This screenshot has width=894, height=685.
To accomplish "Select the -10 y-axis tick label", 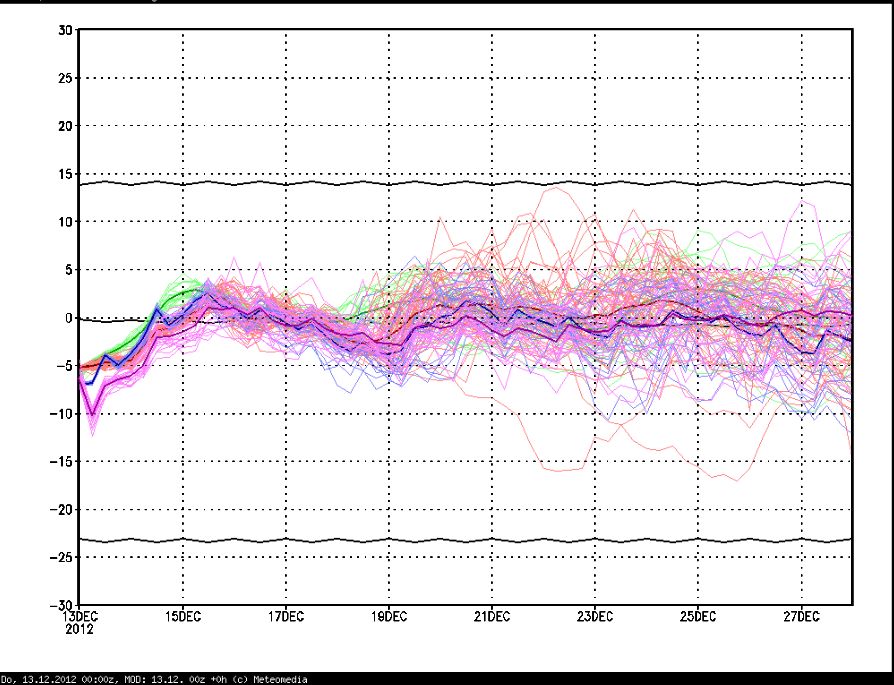I will click(x=60, y=414).
